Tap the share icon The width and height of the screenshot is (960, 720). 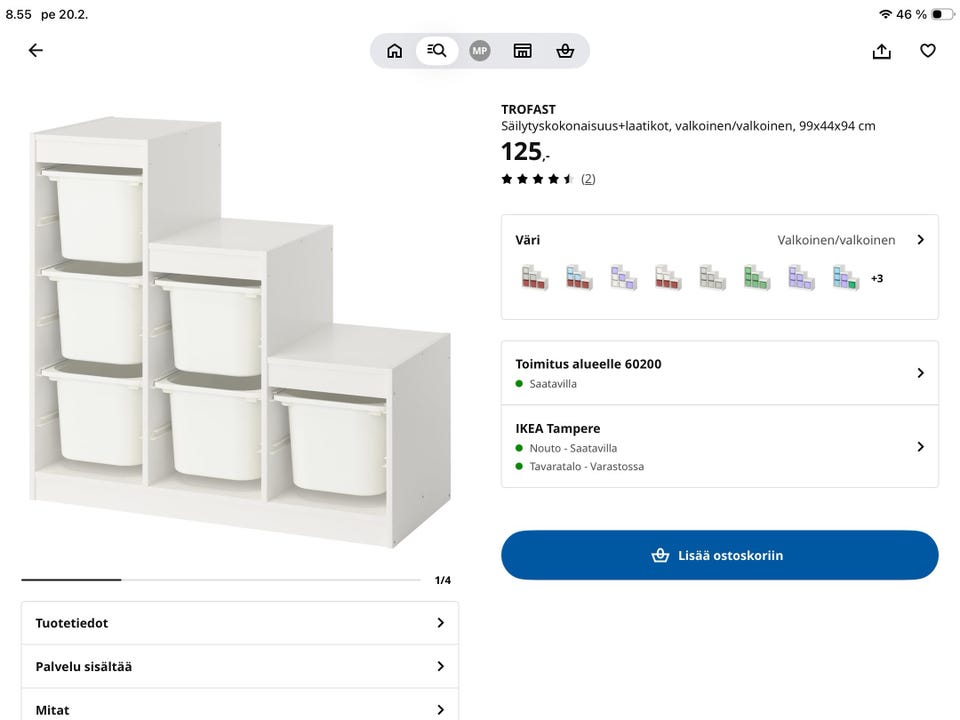[881, 51]
